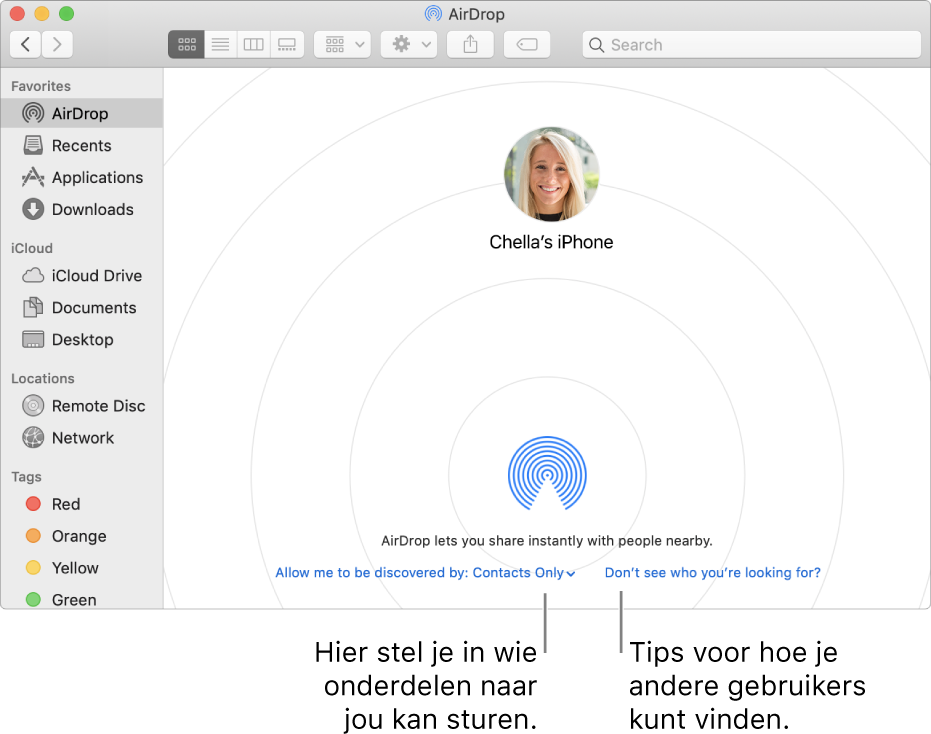
Task: Select the Remote Disc sidebar label
Action: click(99, 406)
